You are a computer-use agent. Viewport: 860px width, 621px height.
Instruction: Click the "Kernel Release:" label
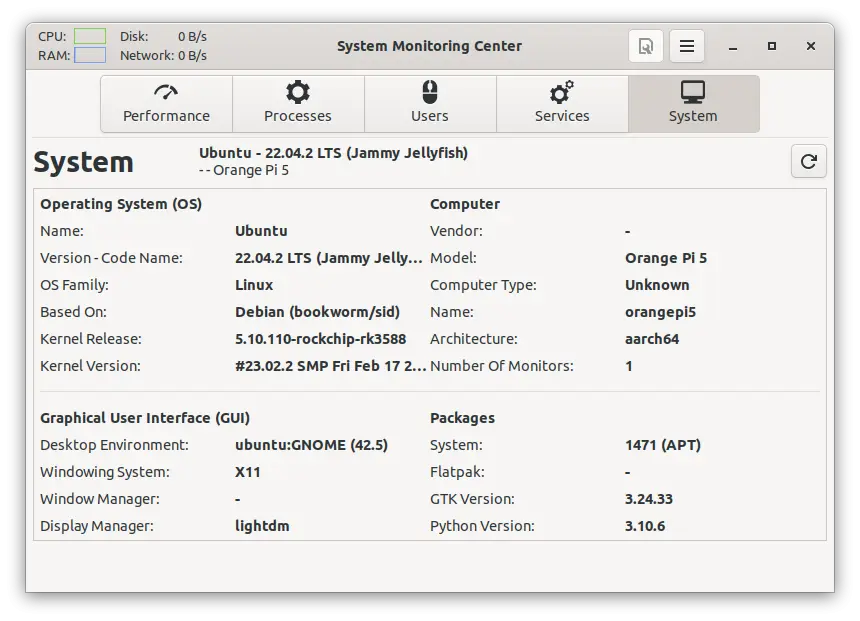(x=91, y=339)
